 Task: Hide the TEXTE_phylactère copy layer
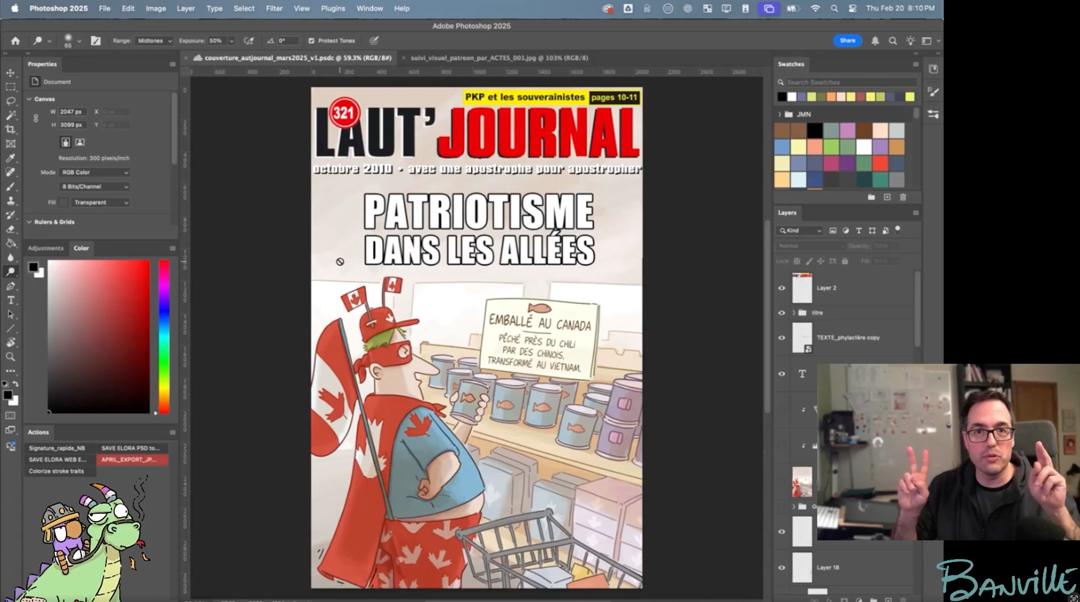(x=782, y=338)
